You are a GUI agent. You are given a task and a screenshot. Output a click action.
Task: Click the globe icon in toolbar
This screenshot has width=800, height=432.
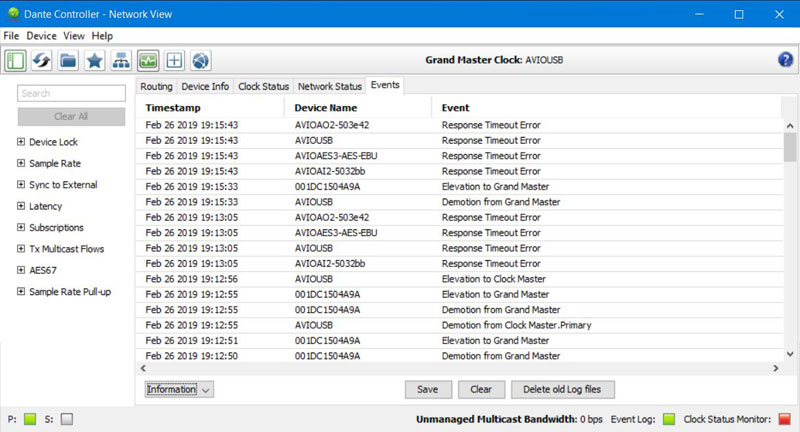pos(200,60)
